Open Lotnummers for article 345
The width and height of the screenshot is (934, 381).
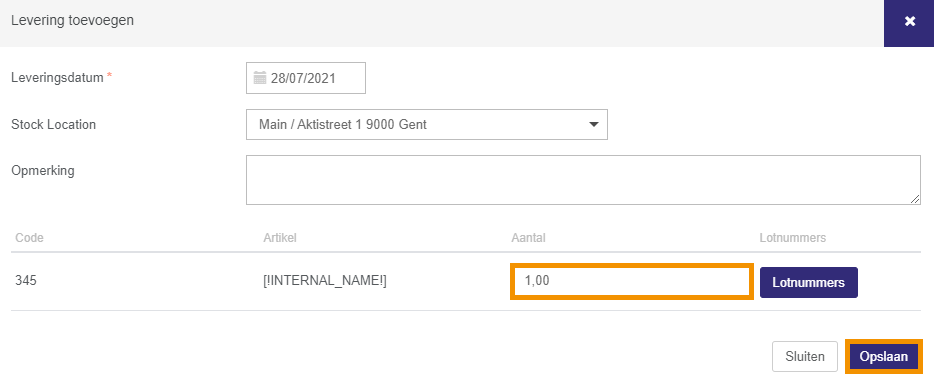(x=808, y=282)
